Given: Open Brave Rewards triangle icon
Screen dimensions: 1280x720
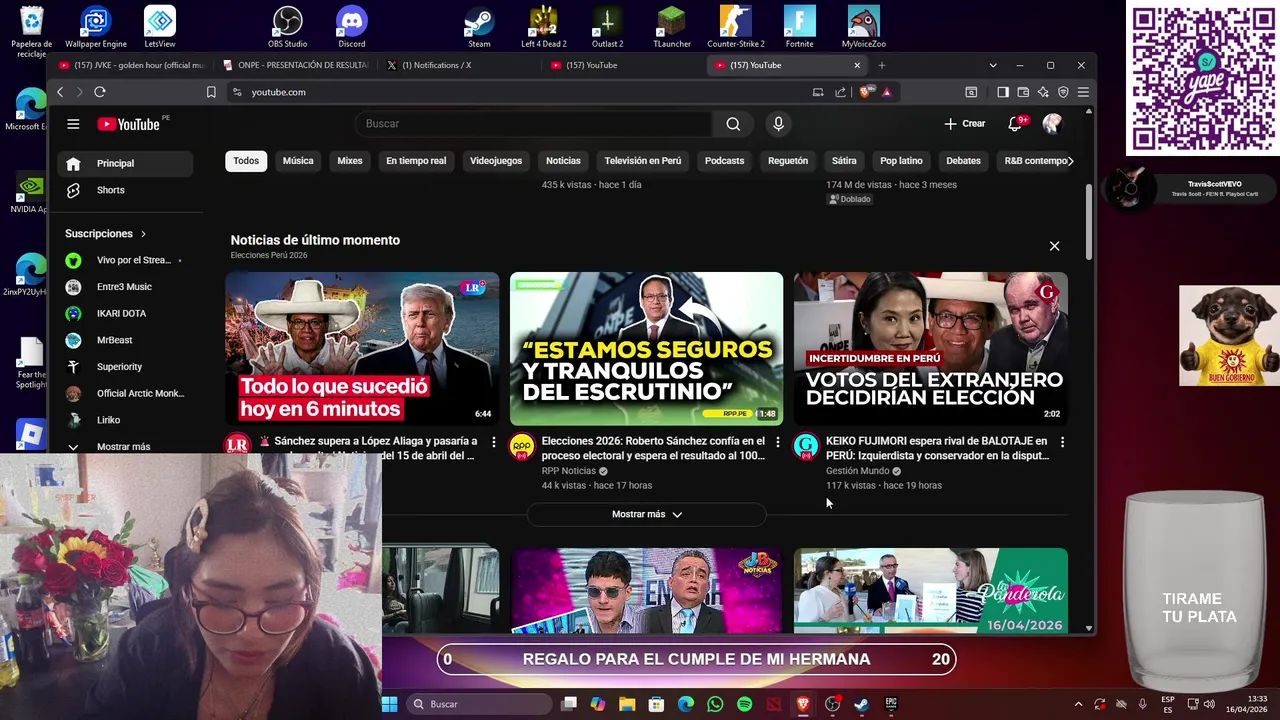Looking at the screenshot, I should coord(886,92).
